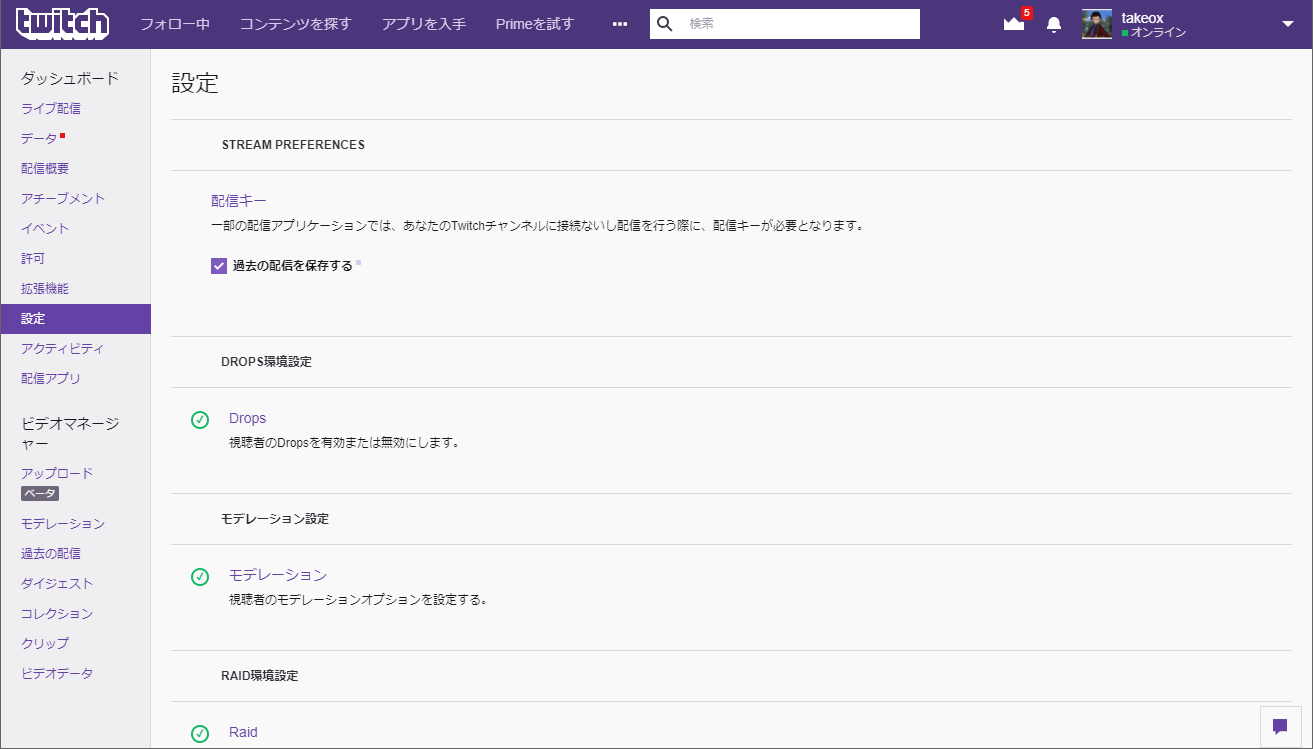Click the takeox profile avatar

coord(1097,24)
